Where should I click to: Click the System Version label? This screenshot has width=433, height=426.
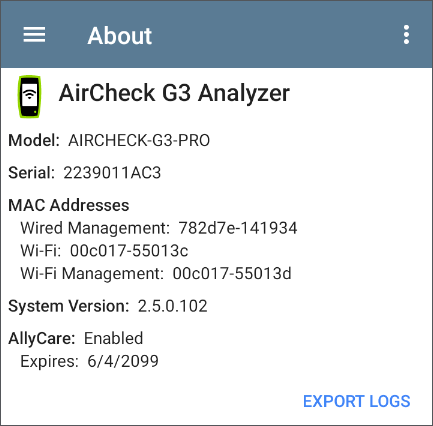pos(69,306)
